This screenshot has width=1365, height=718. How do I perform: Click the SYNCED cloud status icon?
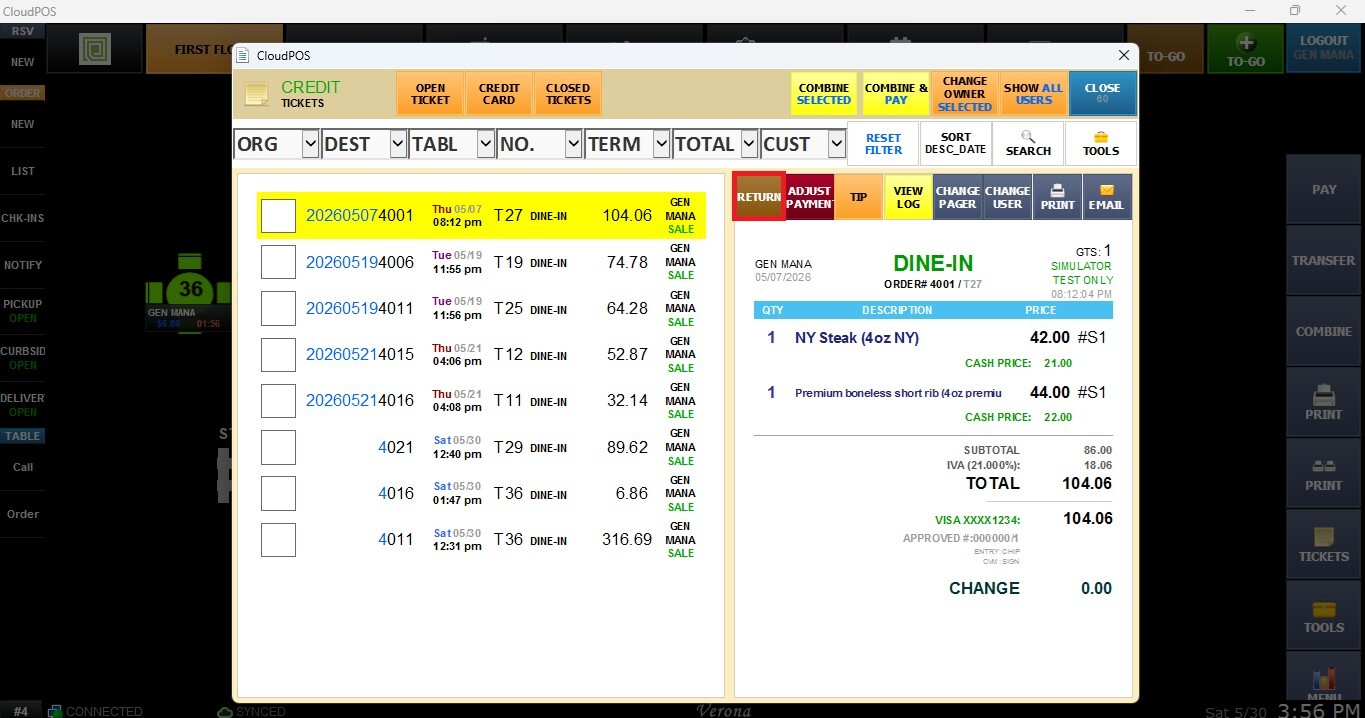tap(225, 711)
